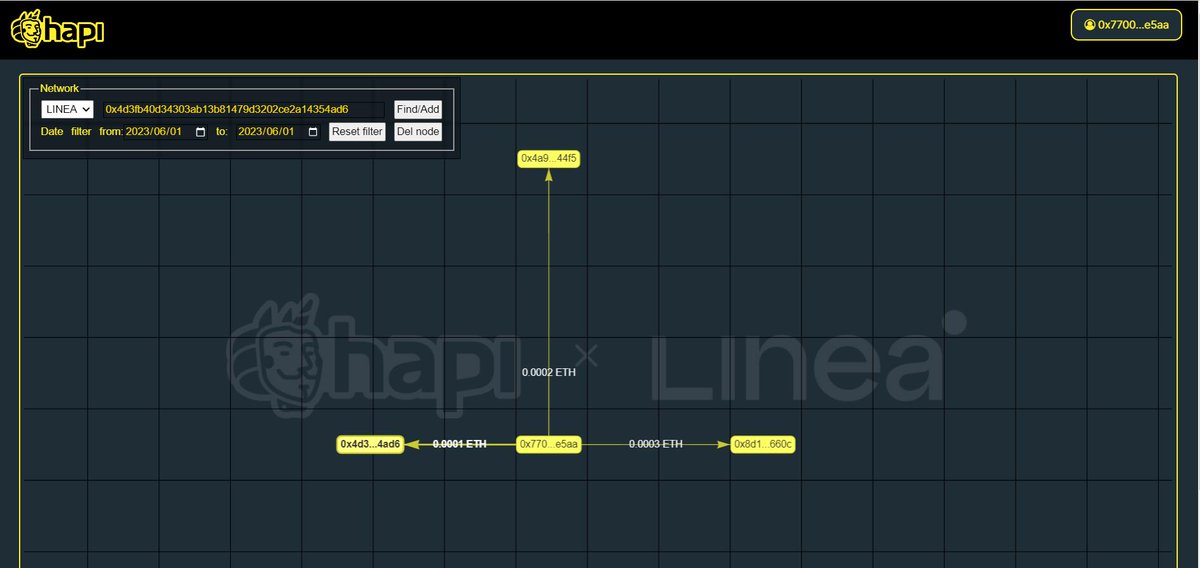This screenshot has width=1200, height=568.
Task: Select the central 0x770...e5aa node
Action: click(x=549, y=444)
